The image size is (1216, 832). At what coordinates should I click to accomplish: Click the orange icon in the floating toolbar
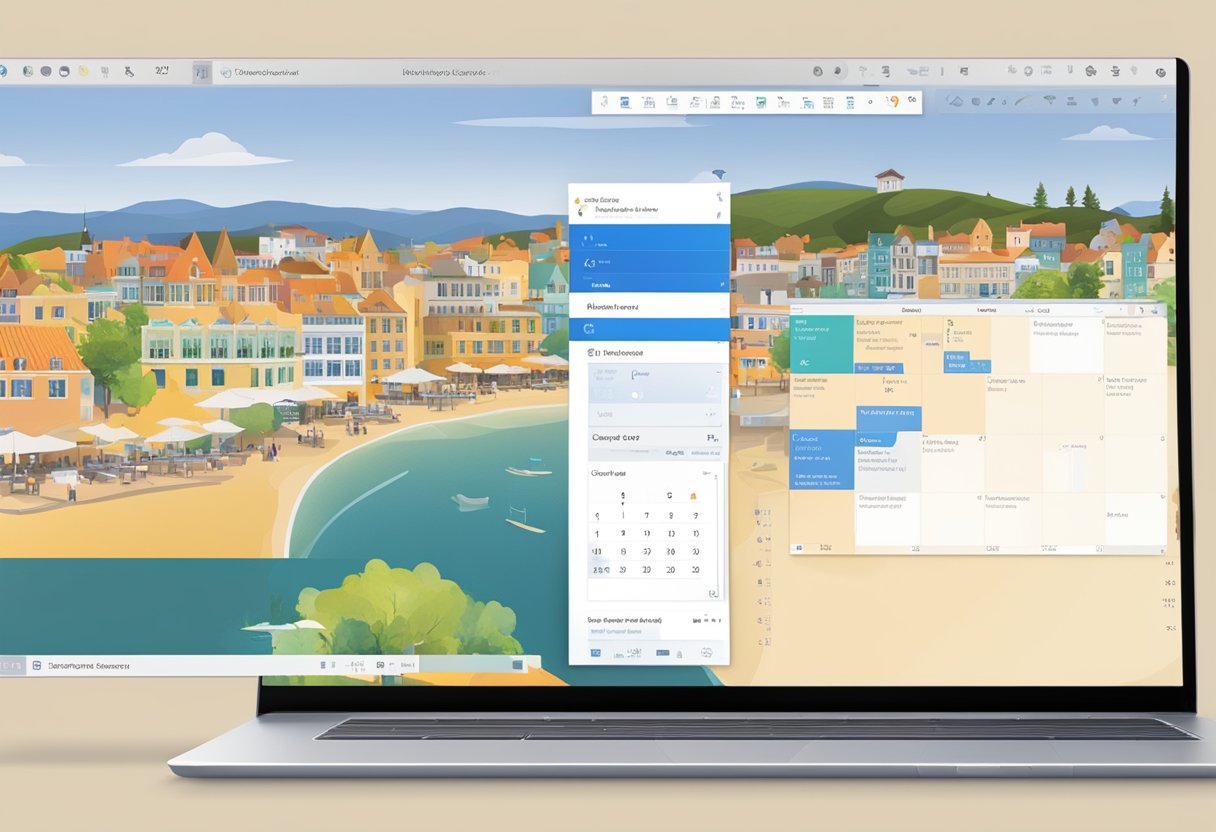(894, 101)
